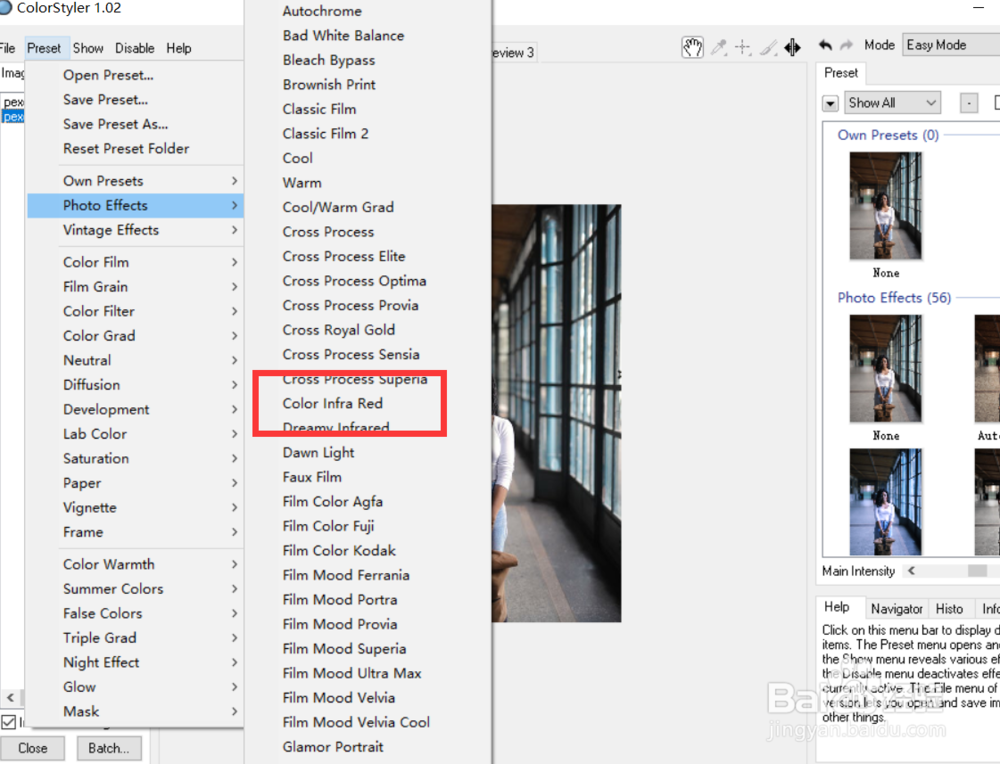Select Cool/Warm Grad preset

338,207
